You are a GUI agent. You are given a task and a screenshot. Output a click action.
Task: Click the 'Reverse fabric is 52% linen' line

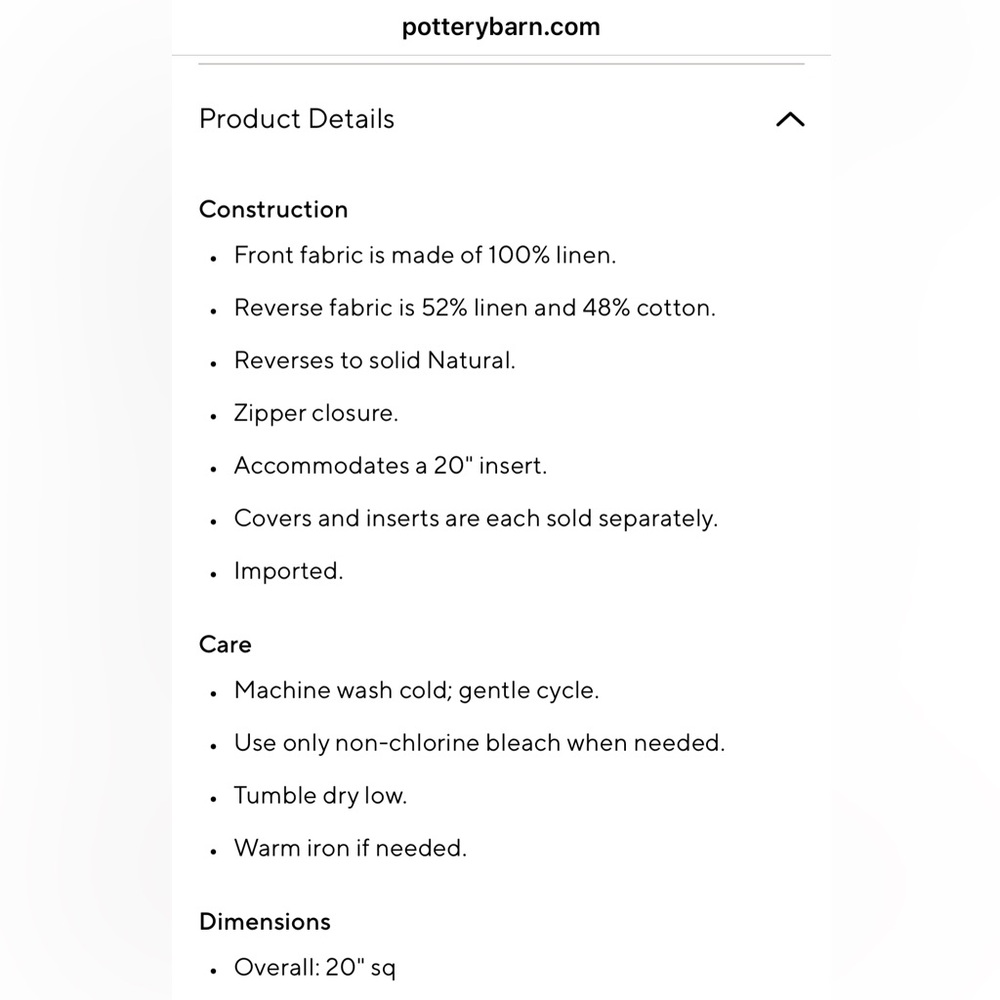coord(474,308)
